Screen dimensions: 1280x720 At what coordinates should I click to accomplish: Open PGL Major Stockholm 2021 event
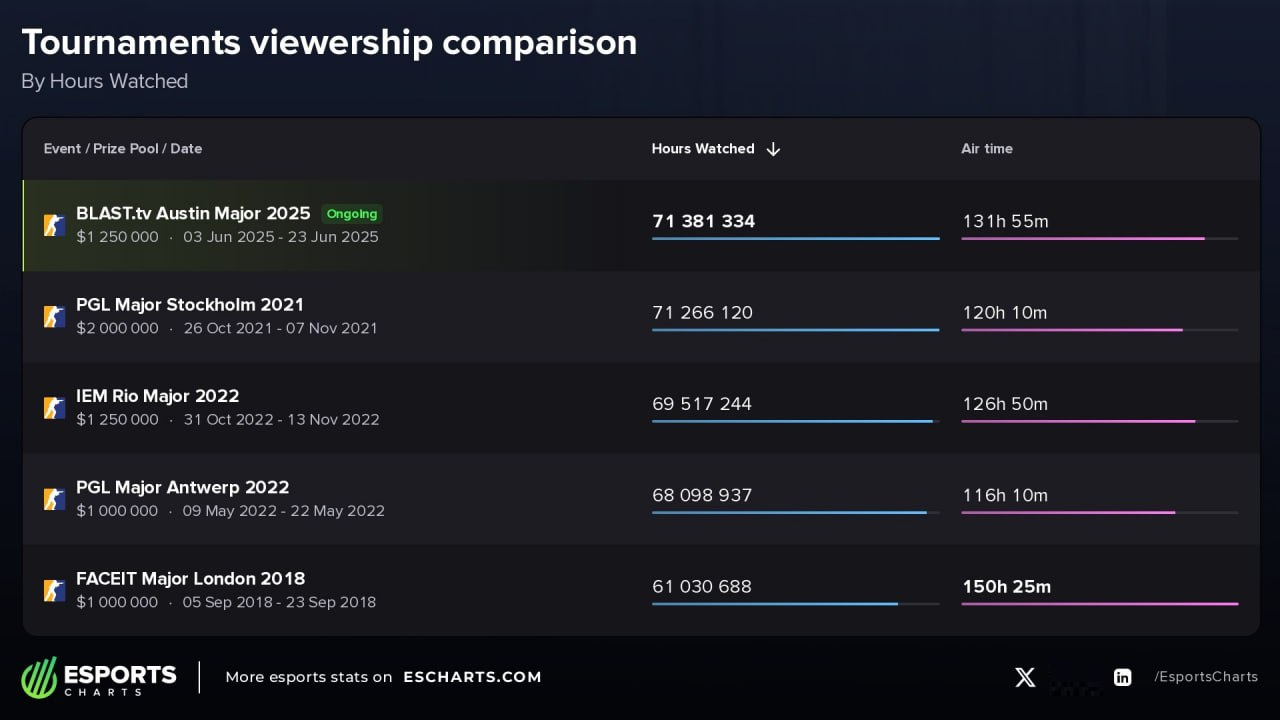(x=190, y=304)
